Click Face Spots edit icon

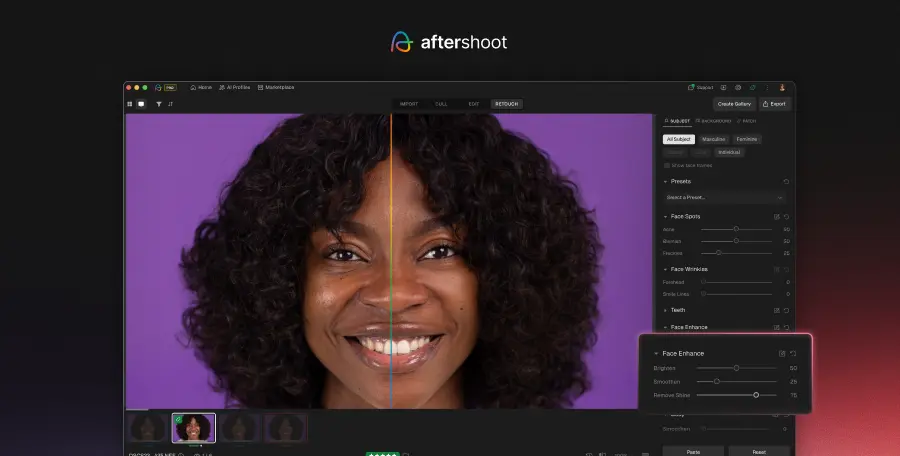777,217
